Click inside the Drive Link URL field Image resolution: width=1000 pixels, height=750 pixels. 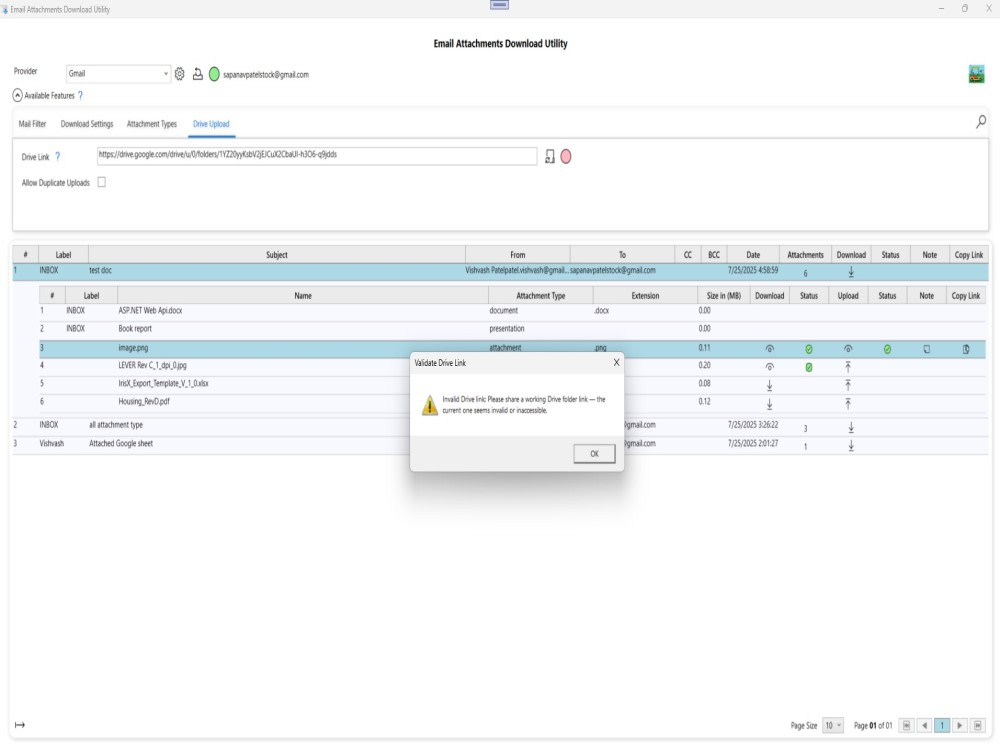tap(317, 156)
